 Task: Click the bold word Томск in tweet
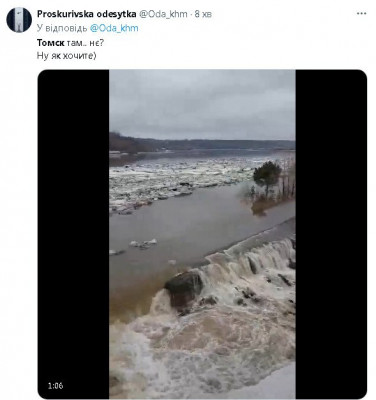(50, 43)
